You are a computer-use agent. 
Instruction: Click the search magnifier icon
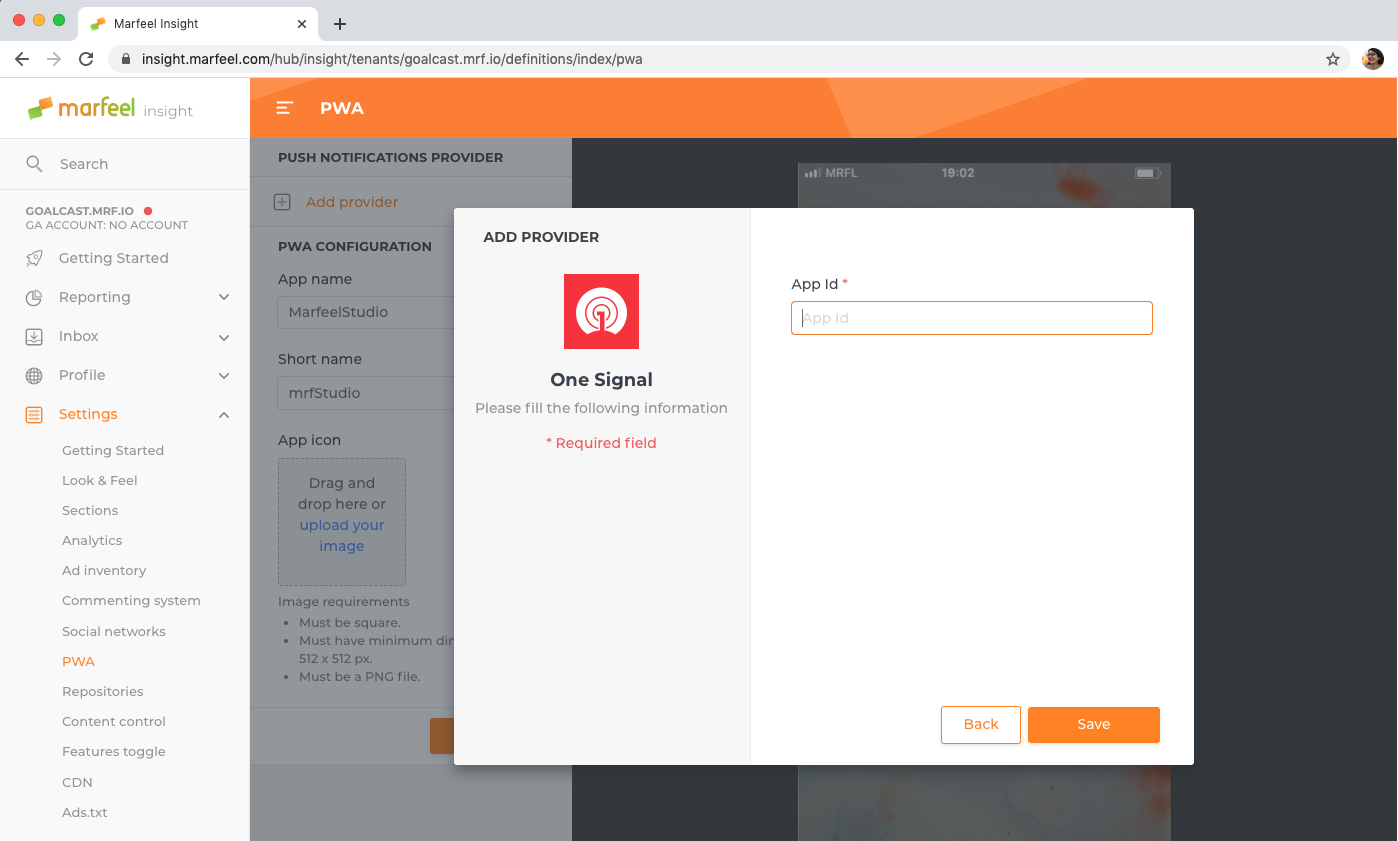pos(34,164)
